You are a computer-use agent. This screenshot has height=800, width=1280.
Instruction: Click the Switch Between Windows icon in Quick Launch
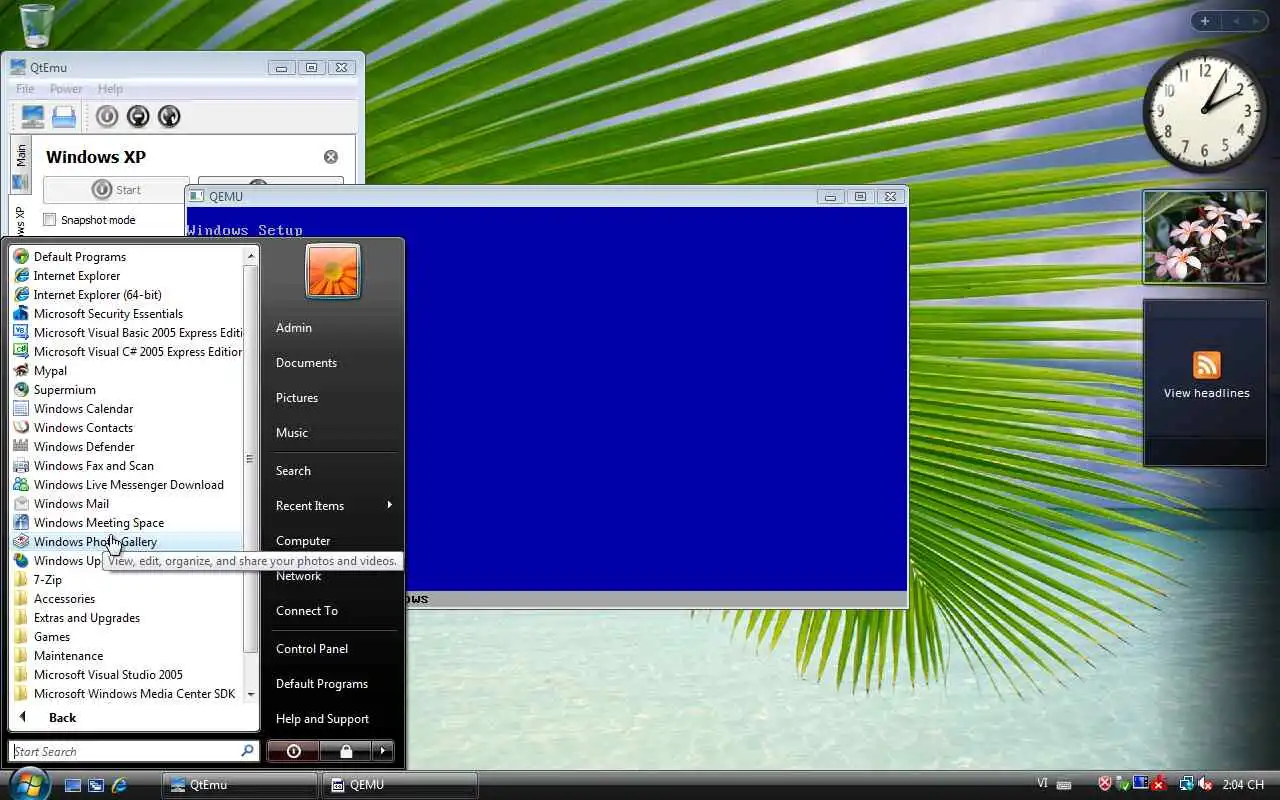tap(96, 785)
